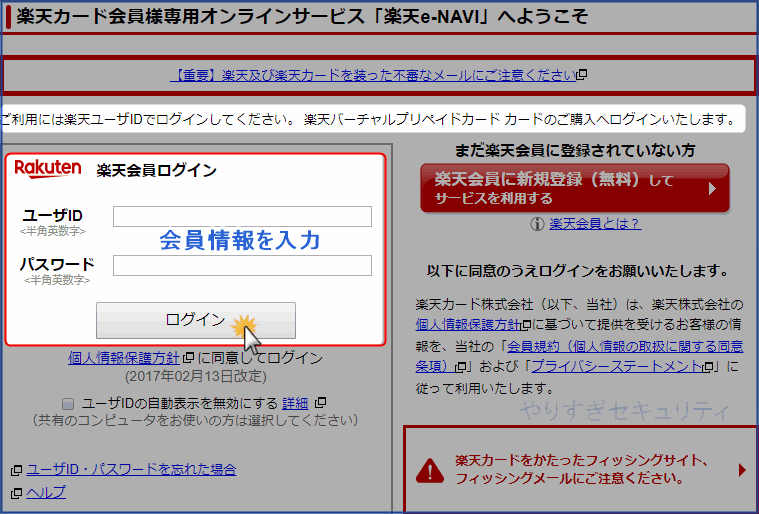The image size is (759, 514).
Task: Open the プライバシーステートメント link
Action: pyautogui.click(x=617, y=366)
